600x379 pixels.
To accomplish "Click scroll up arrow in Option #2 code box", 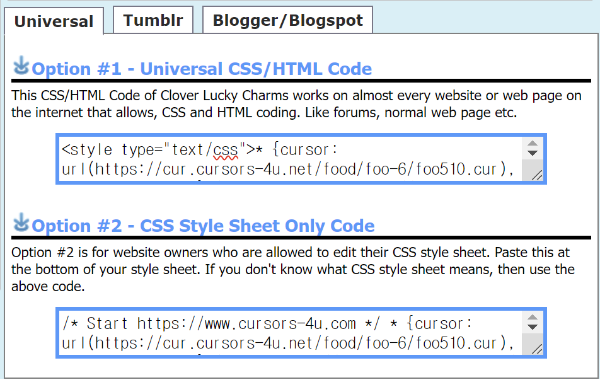I will click(532, 317).
